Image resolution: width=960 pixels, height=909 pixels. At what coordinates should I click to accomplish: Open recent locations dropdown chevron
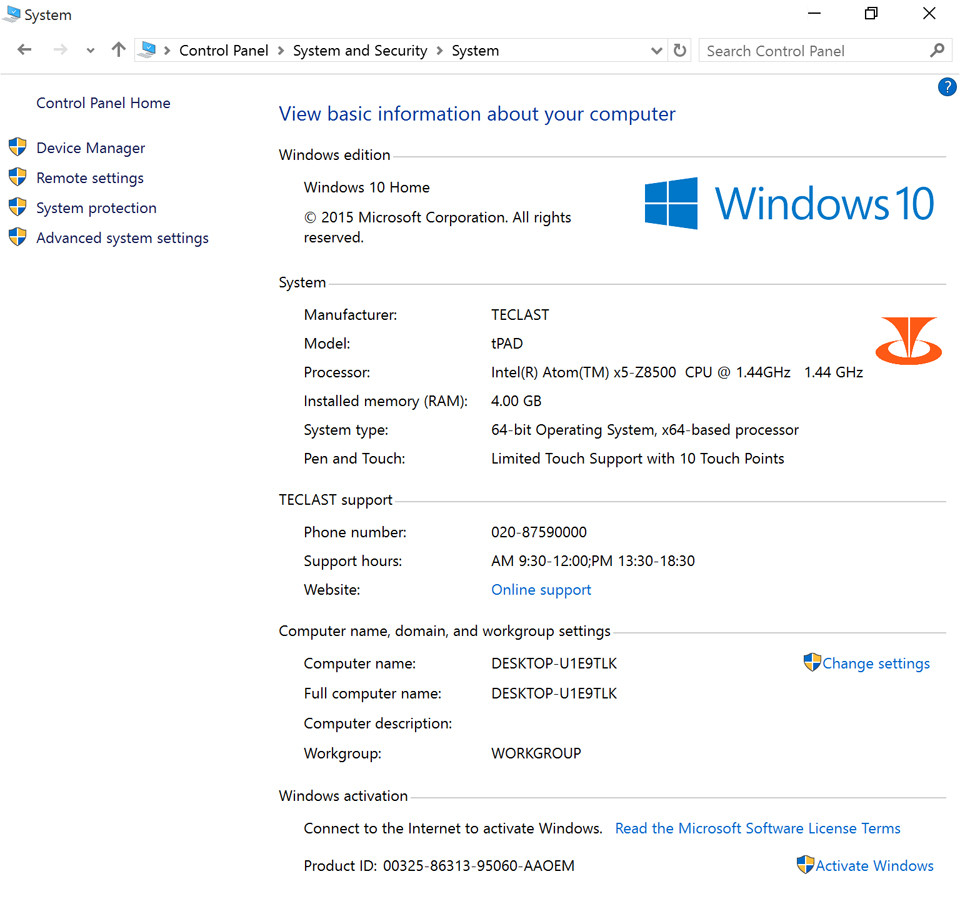pyautogui.click(x=91, y=51)
